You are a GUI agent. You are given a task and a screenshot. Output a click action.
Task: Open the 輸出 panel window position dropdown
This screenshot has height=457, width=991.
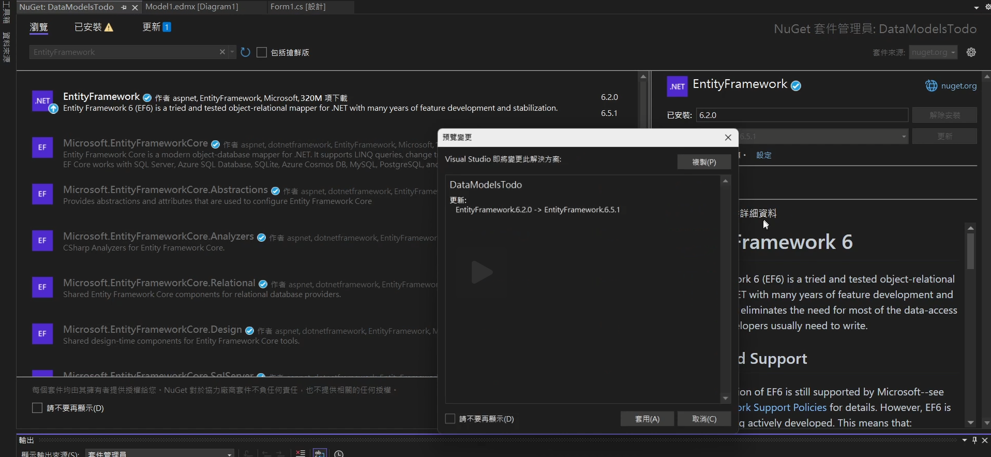pyautogui.click(x=964, y=440)
